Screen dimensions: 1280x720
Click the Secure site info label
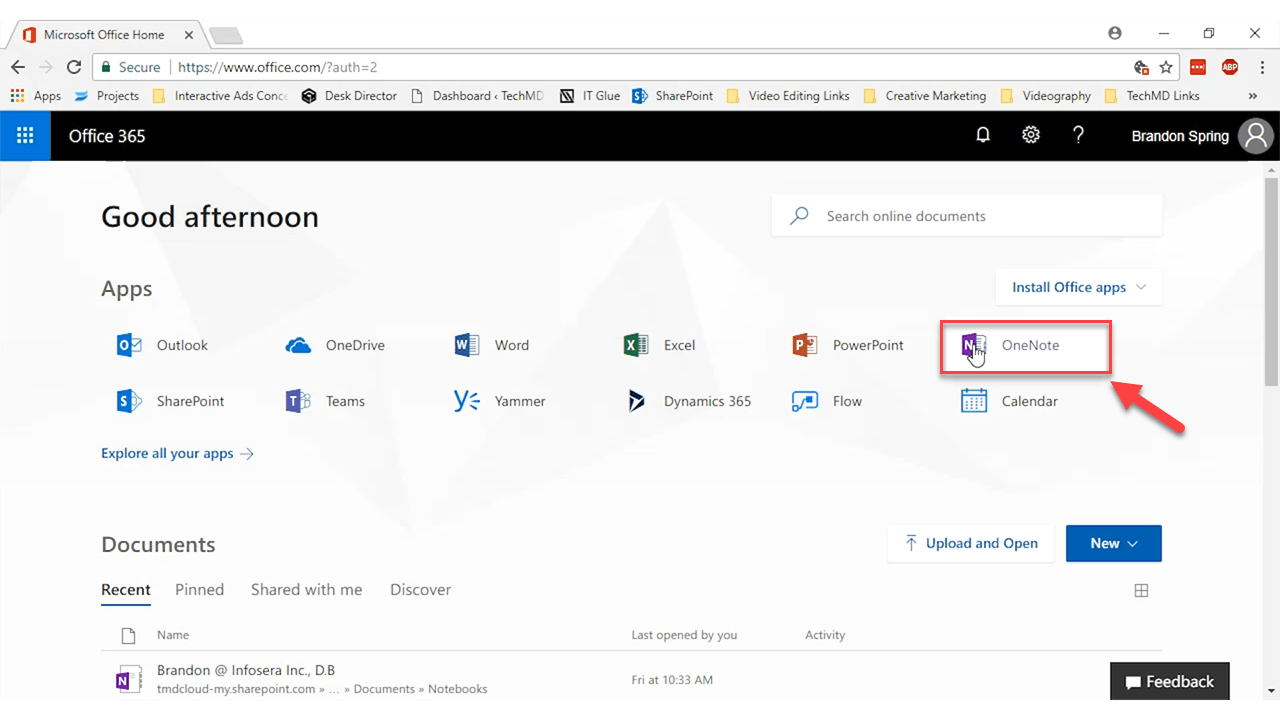(x=130, y=67)
